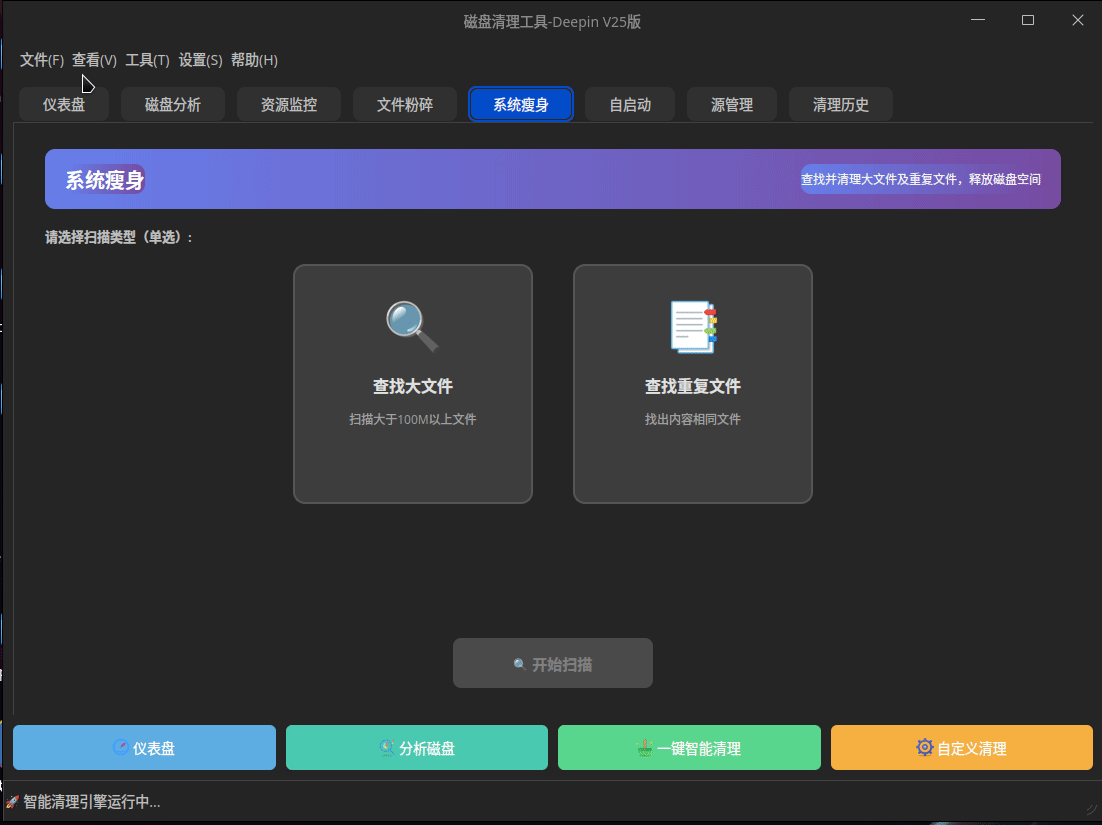
Task: Click the 智能清理引擎运行中... status text
Action: pyautogui.click(x=92, y=802)
